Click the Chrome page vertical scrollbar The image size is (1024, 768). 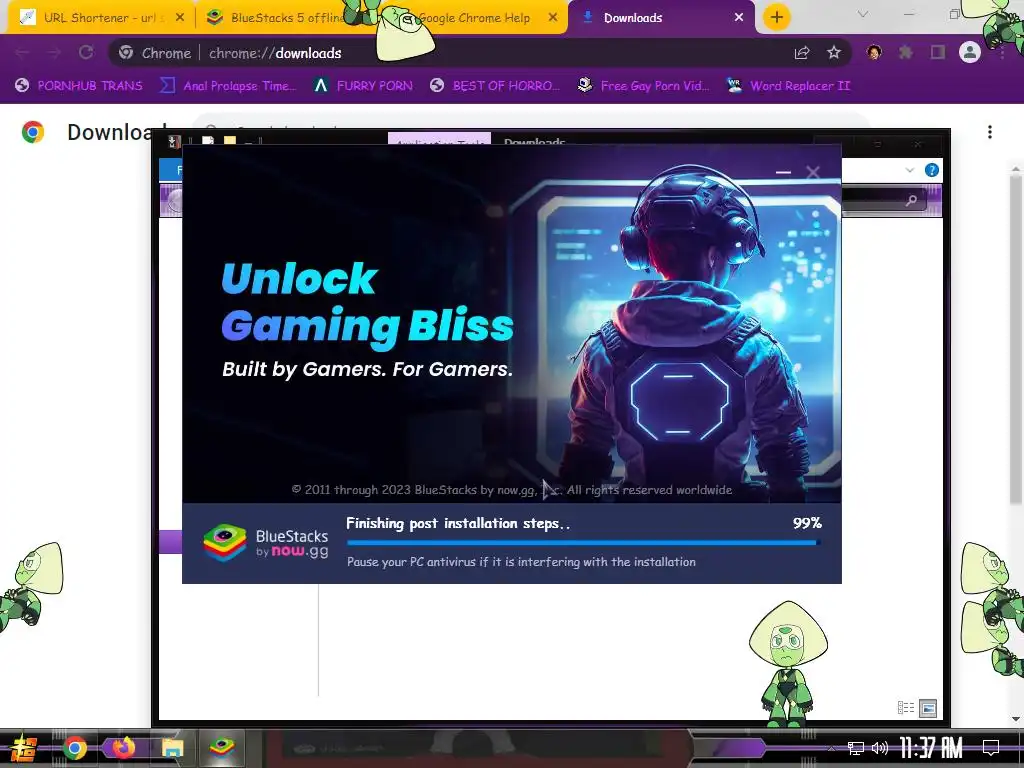coord(1016,340)
